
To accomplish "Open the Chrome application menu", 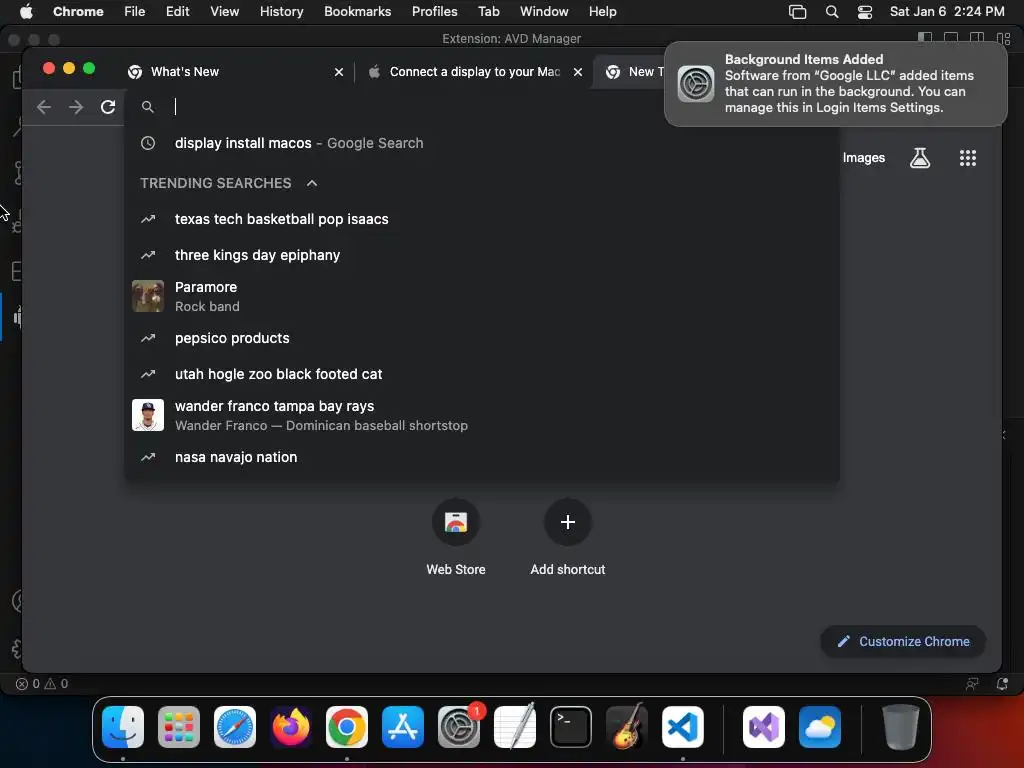I will [78, 12].
